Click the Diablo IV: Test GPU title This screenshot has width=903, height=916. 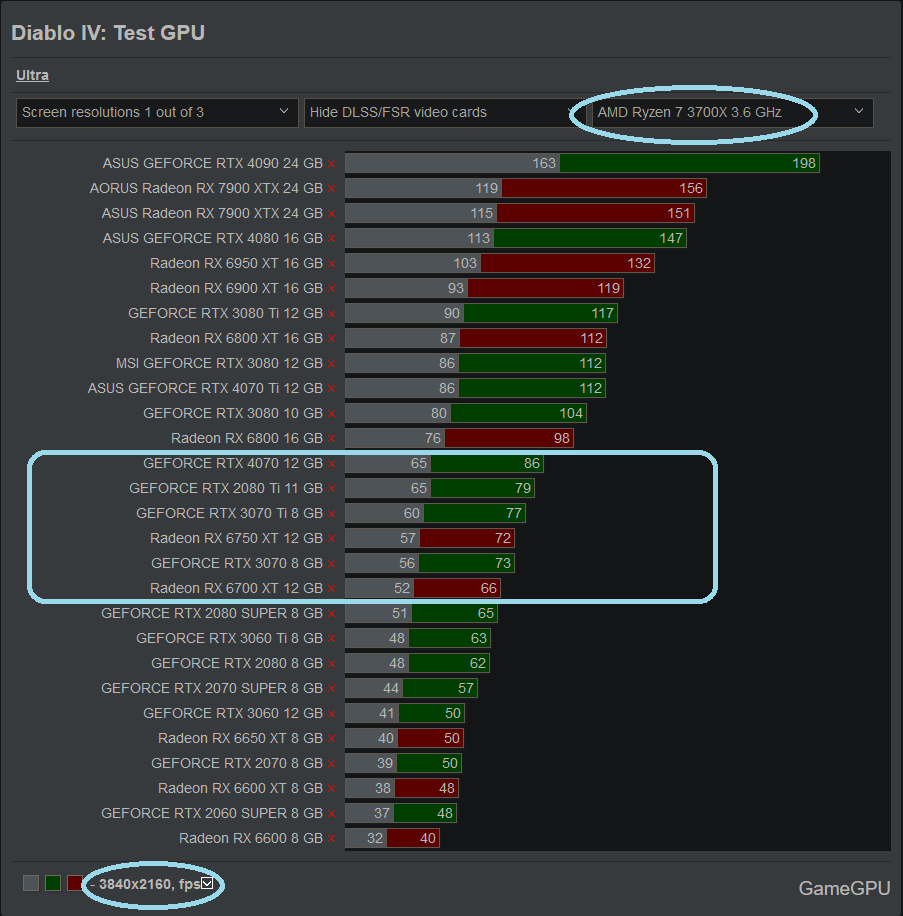pos(108,33)
